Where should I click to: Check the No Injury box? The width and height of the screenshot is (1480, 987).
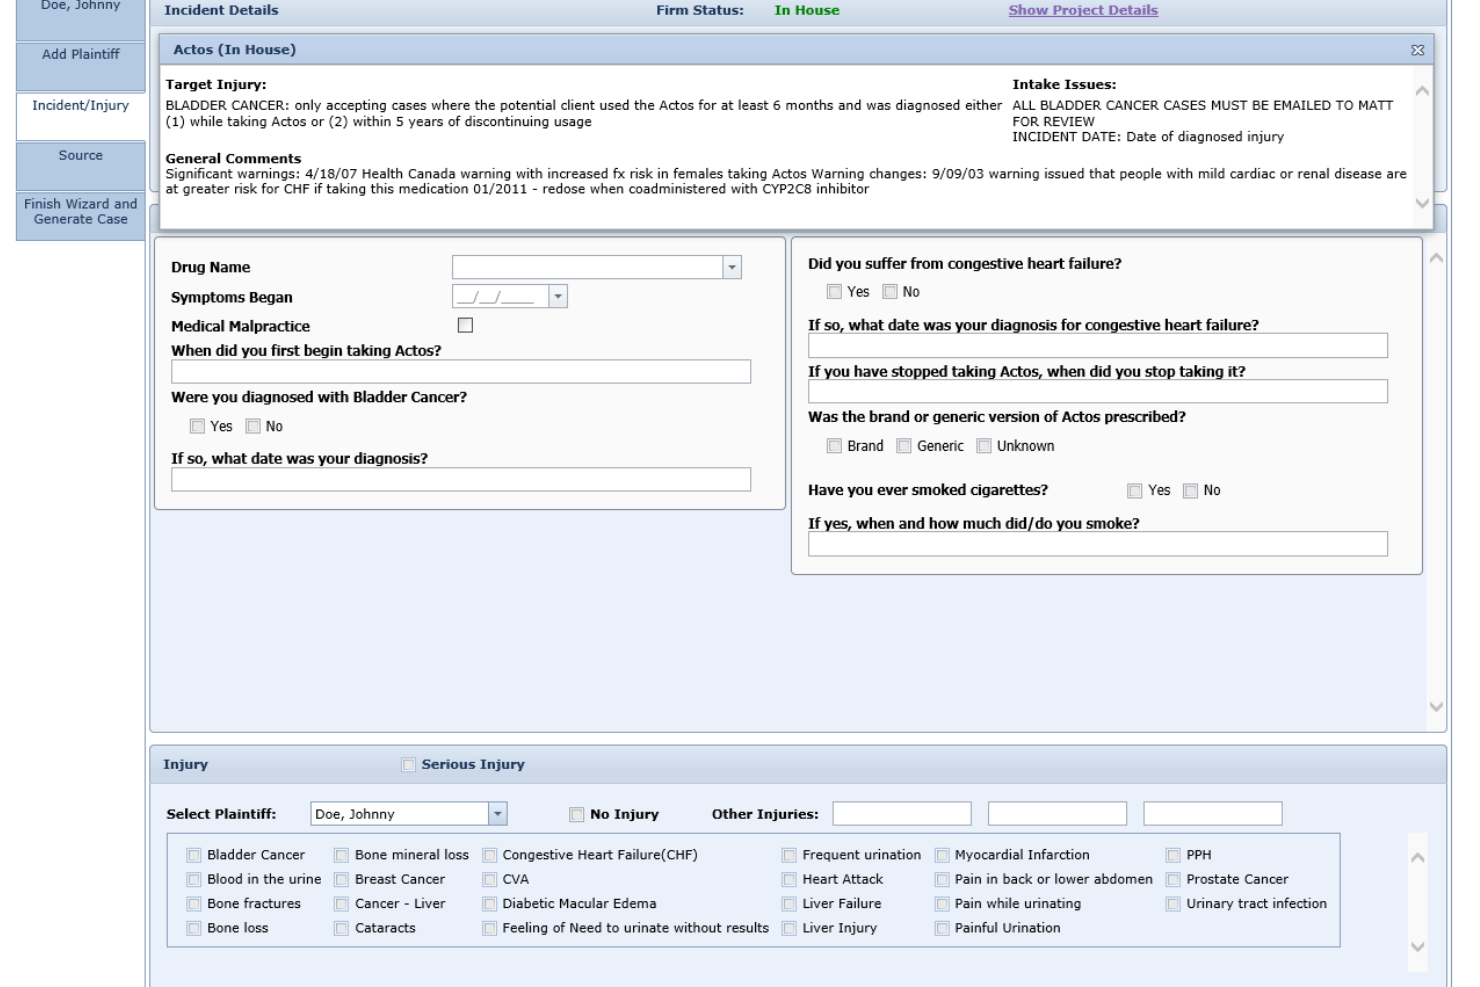576,815
